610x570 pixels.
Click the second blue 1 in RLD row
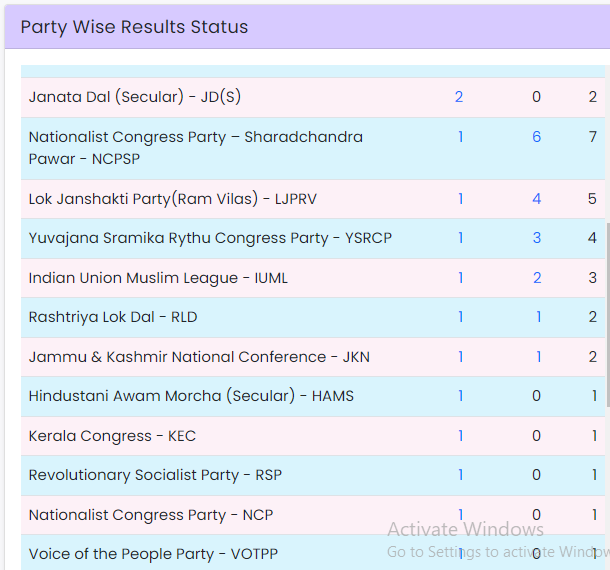(537, 317)
